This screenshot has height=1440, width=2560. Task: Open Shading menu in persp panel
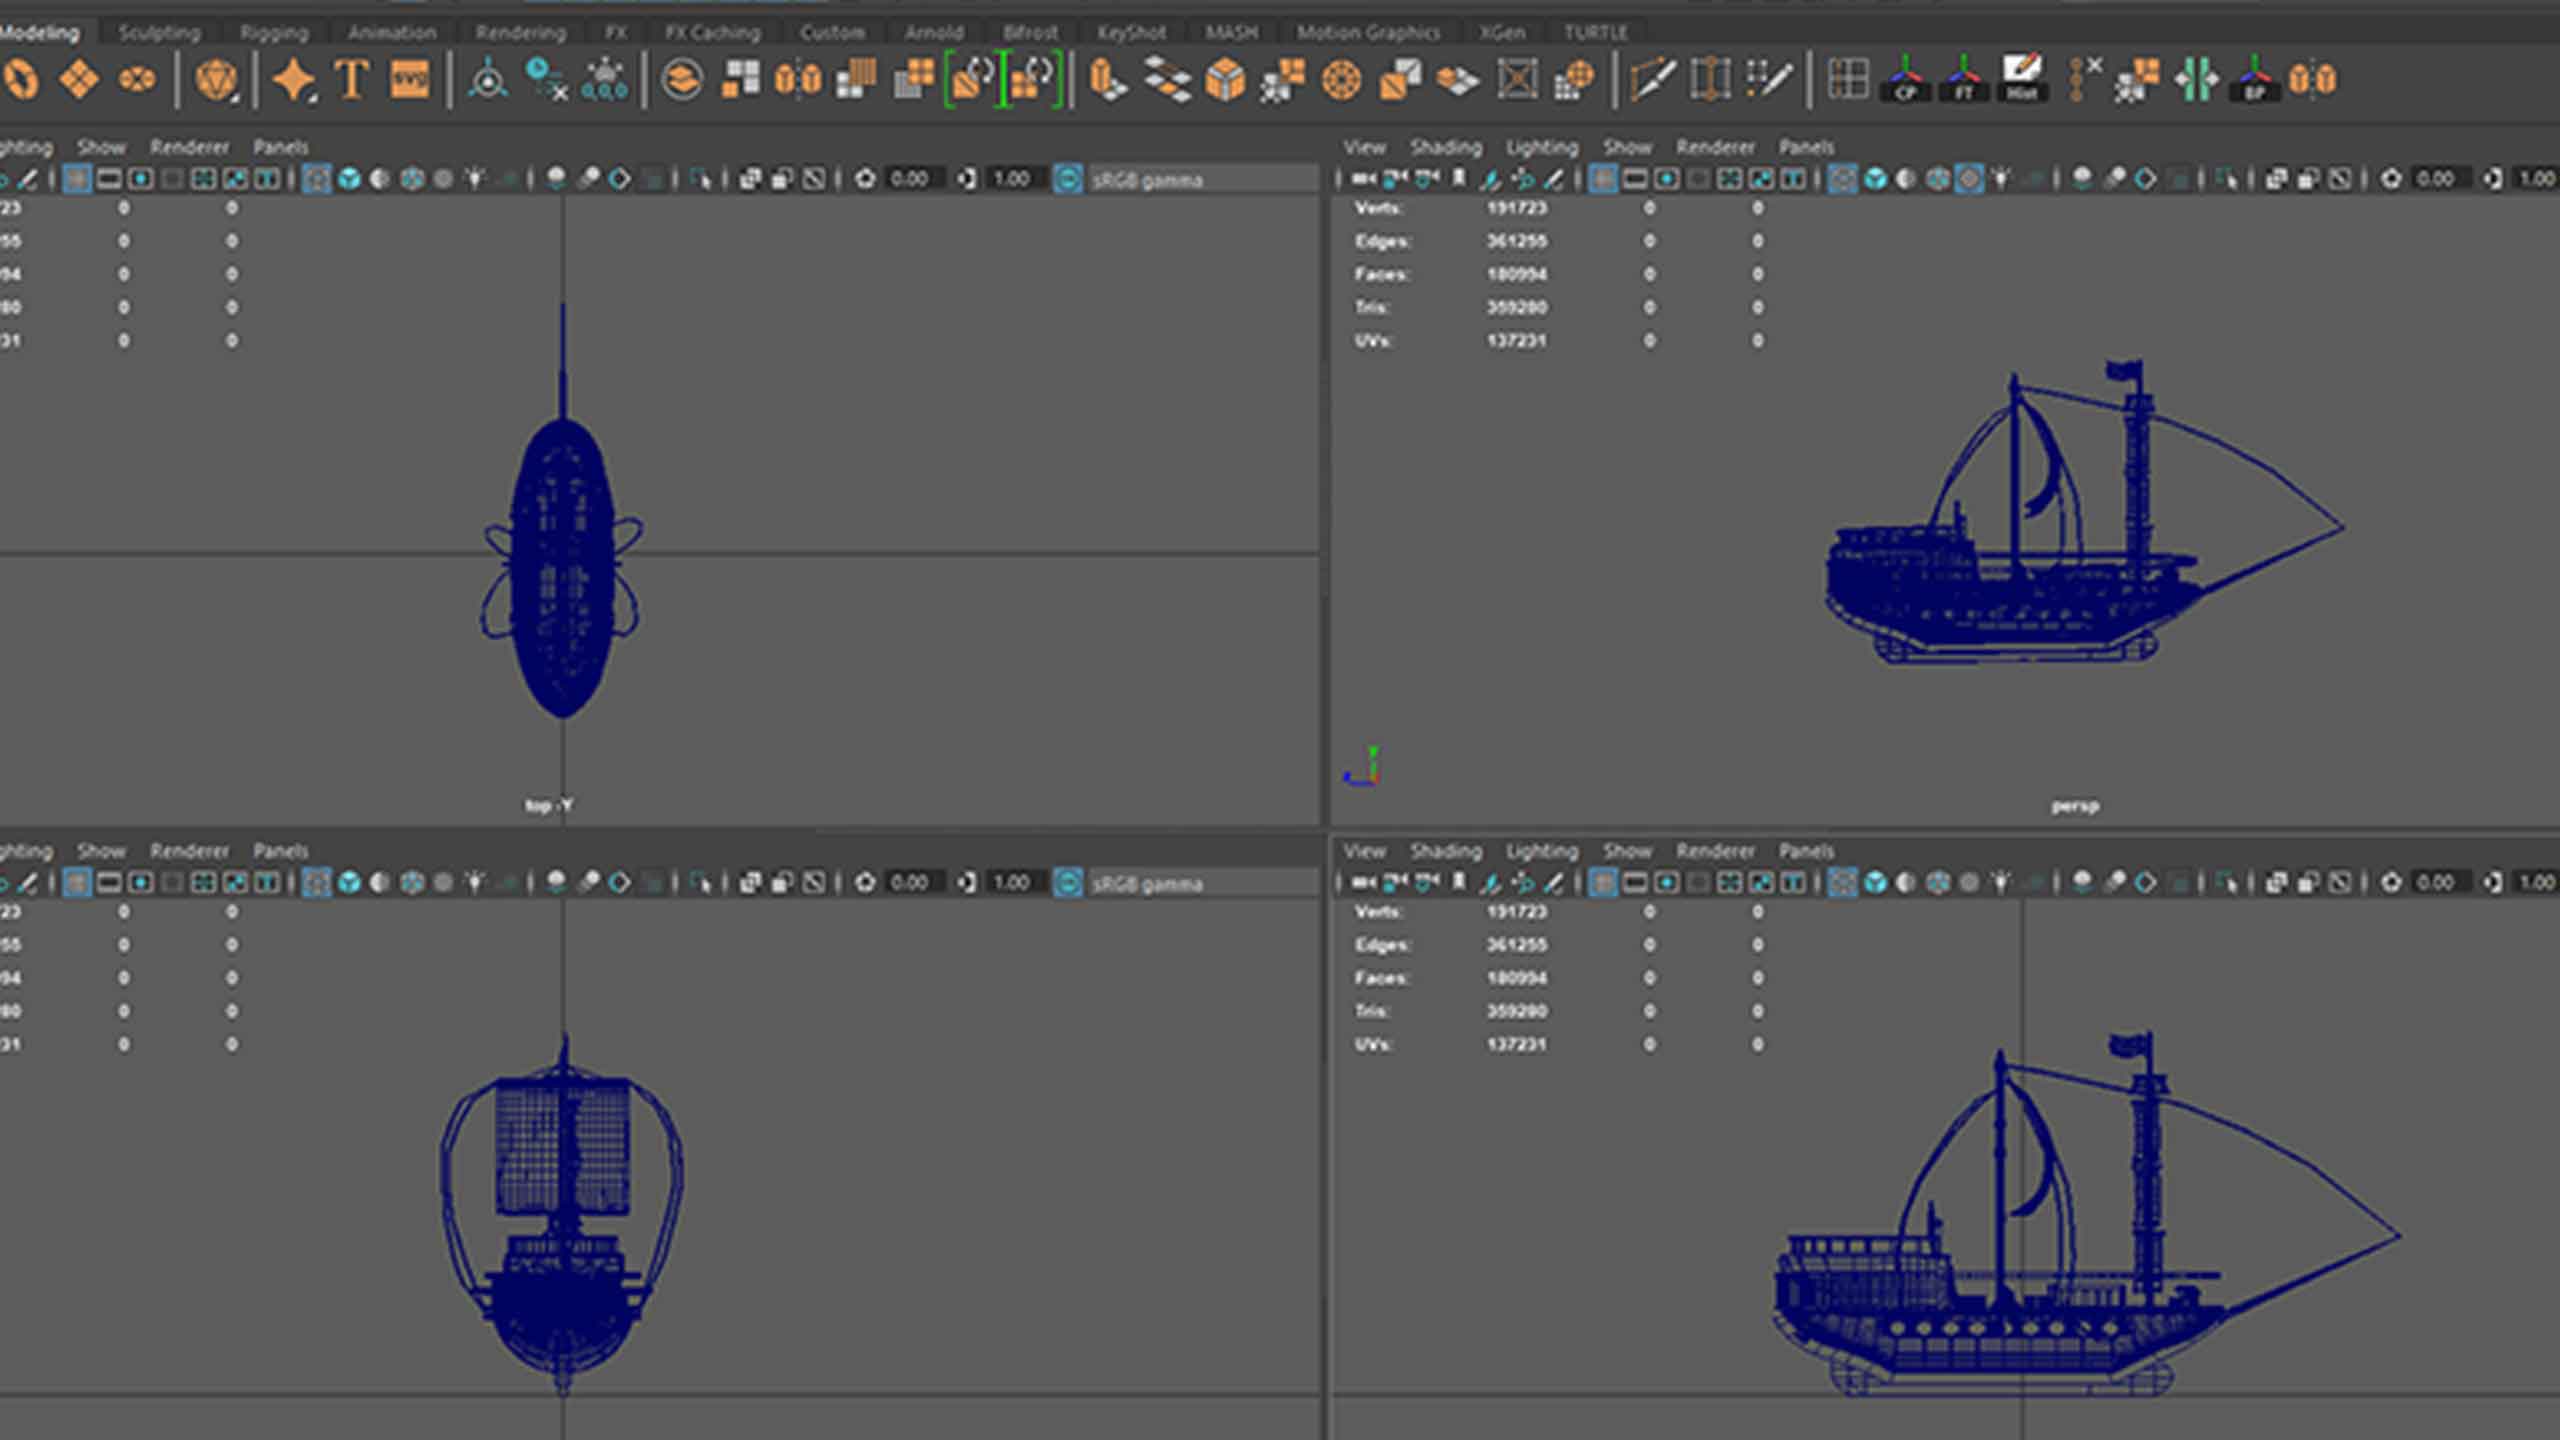pyautogui.click(x=1445, y=148)
